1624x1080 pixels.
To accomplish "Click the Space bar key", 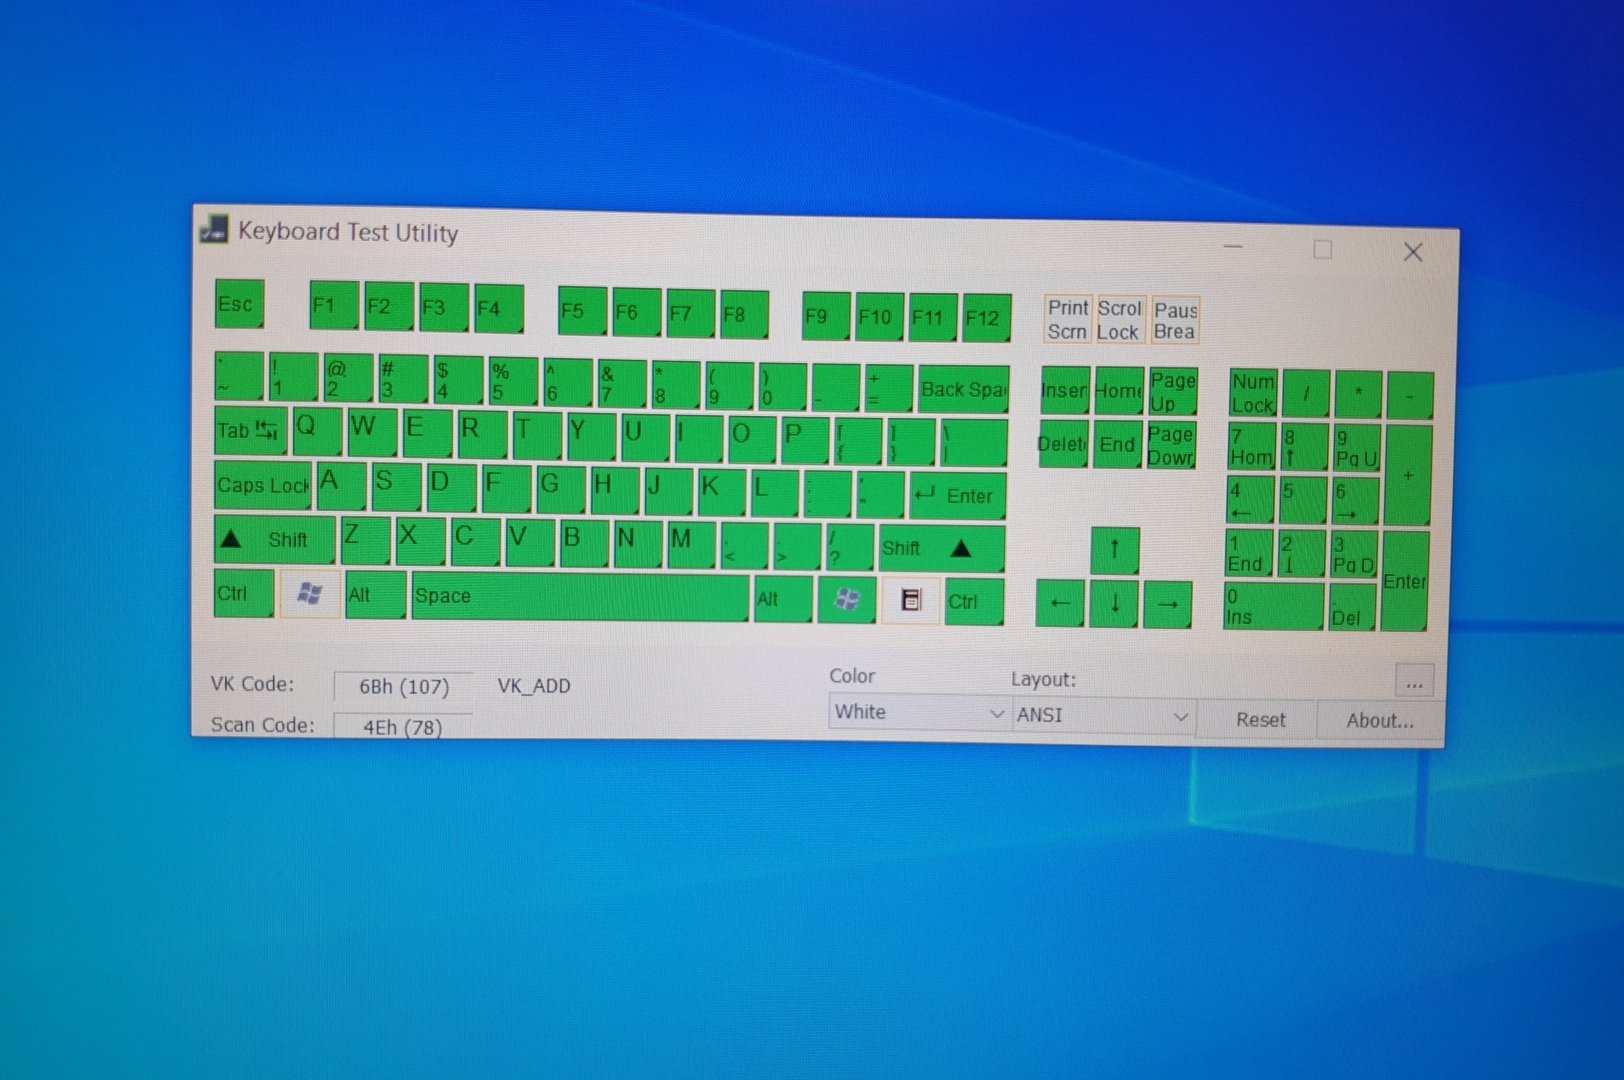I will [x=580, y=596].
